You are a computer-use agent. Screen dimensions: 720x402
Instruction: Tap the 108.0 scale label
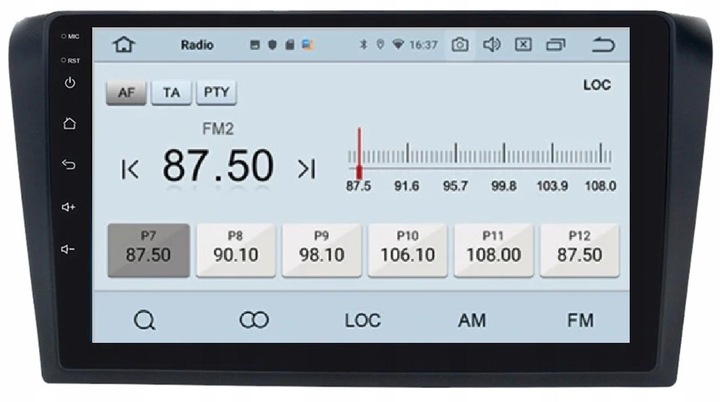[x=600, y=186]
